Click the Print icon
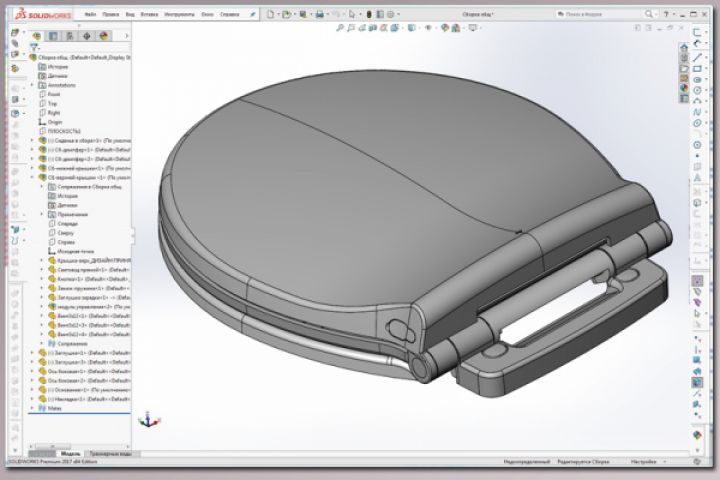The width and height of the screenshot is (720, 480). click(320, 15)
